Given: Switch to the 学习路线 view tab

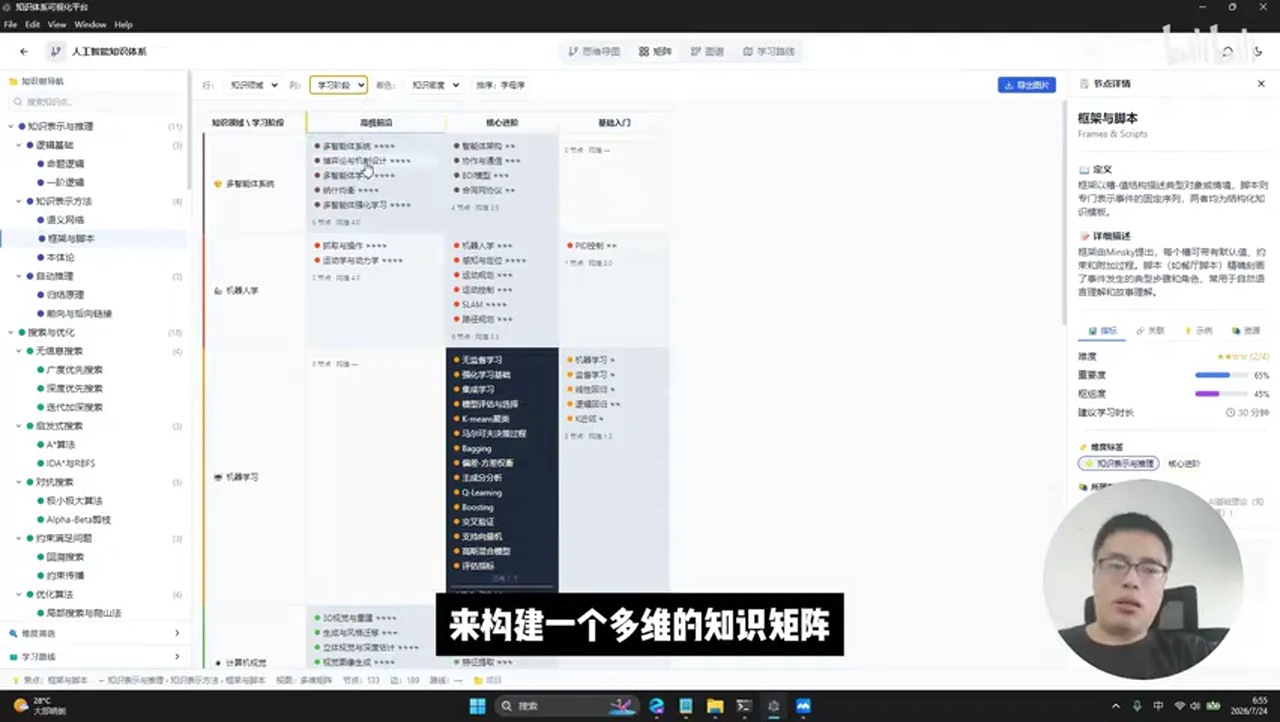Looking at the screenshot, I should coord(769,51).
